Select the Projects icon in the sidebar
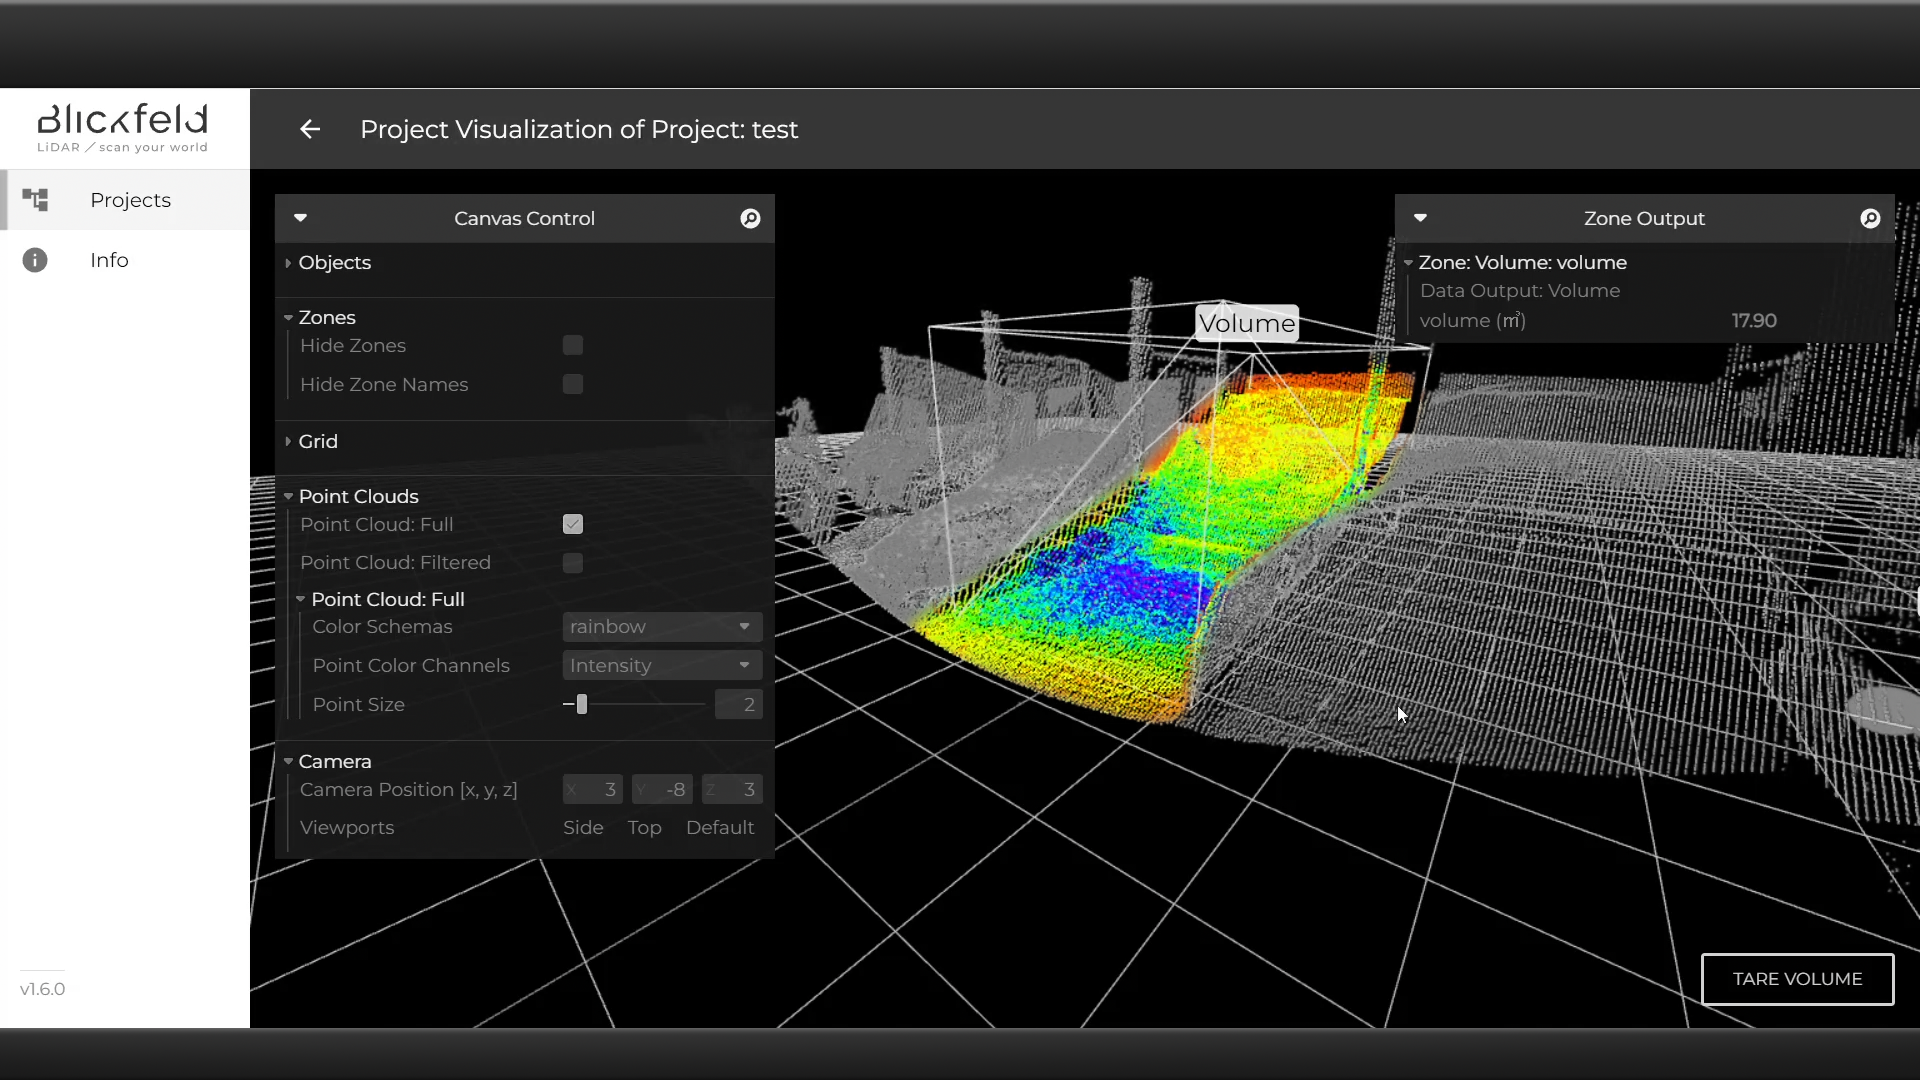Viewport: 1920px width, 1080px height. coord(36,200)
